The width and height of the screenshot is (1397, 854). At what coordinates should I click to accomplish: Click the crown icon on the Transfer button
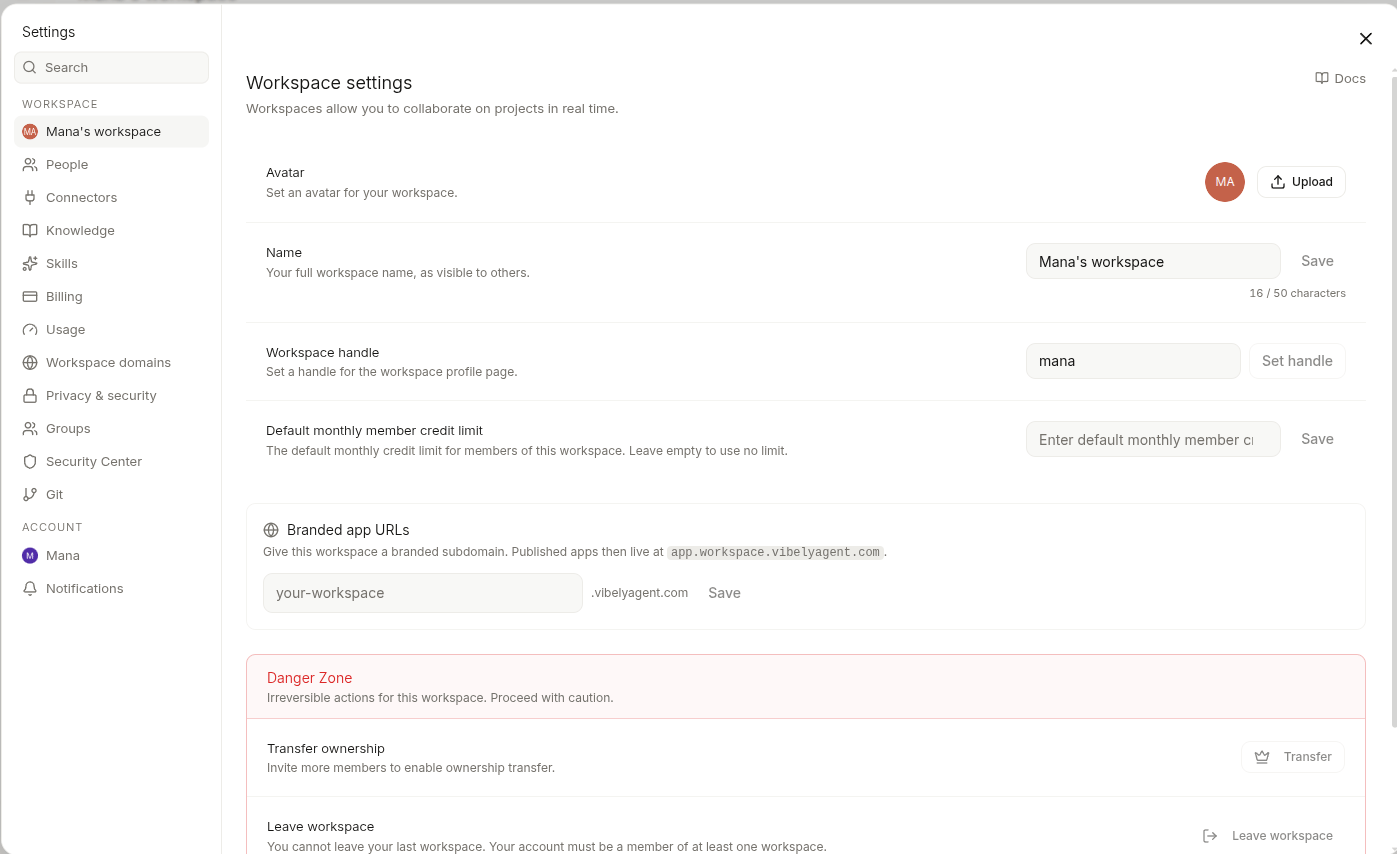pyautogui.click(x=1262, y=757)
